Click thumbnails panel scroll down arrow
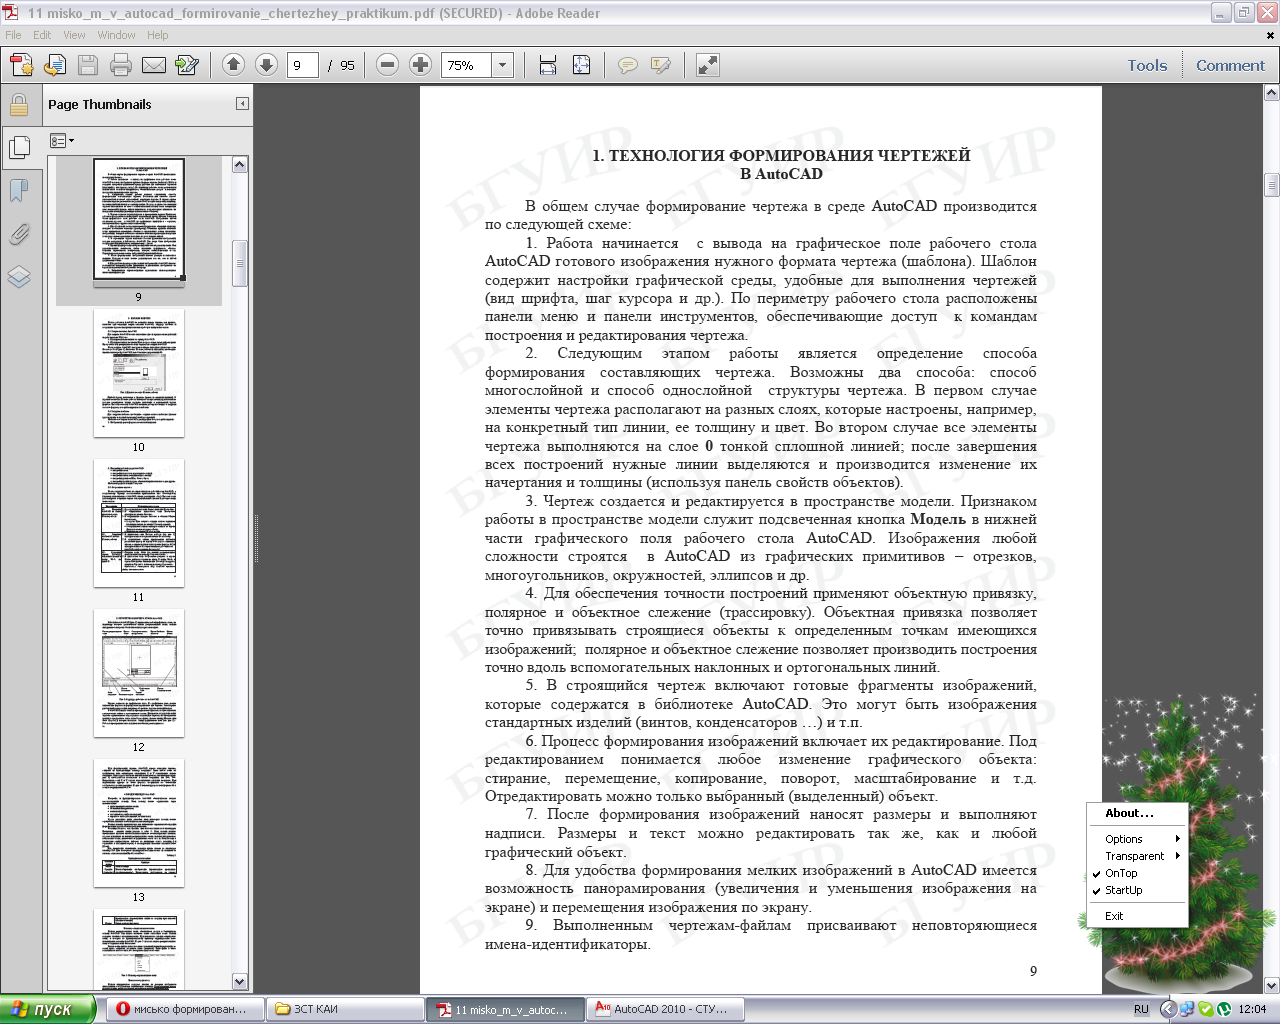The width and height of the screenshot is (1280, 1024). [240, 982]
